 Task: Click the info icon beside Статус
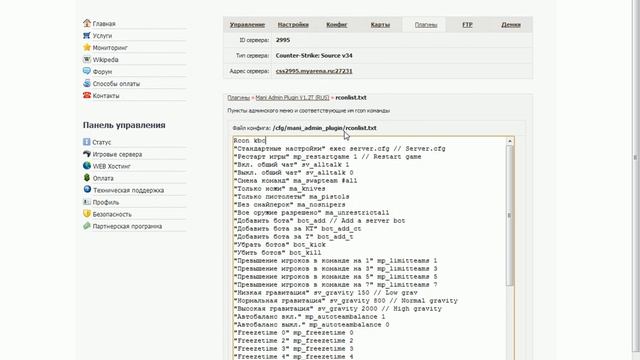point(87,142)
